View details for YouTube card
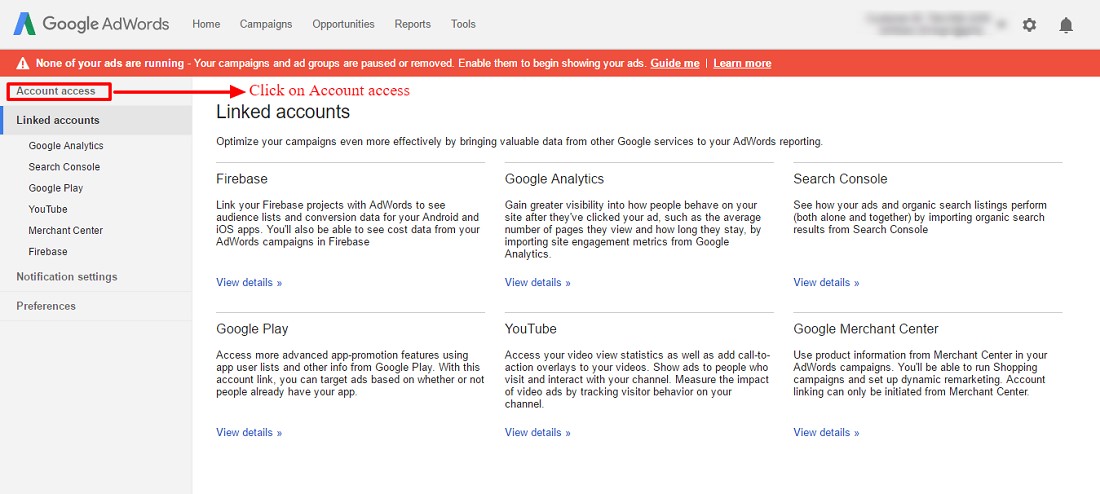1100x494 pixels. point(537,432)
